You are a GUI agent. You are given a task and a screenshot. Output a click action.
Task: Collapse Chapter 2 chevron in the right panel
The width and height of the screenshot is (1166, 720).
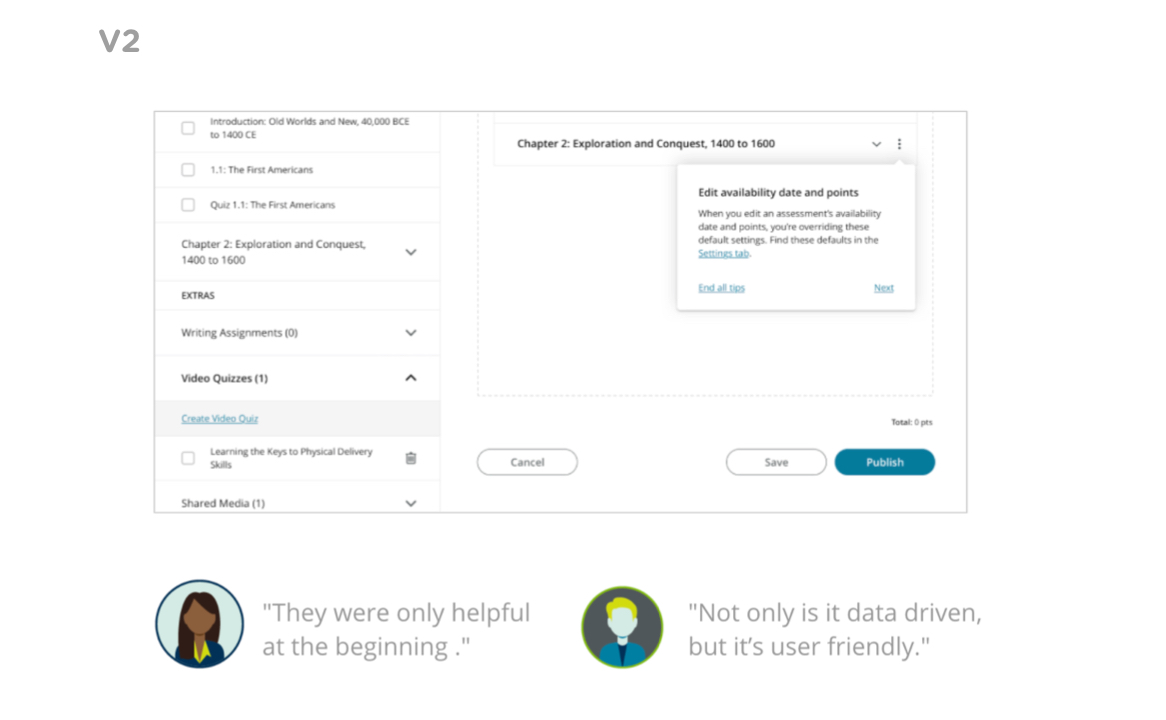pos(877,144)
